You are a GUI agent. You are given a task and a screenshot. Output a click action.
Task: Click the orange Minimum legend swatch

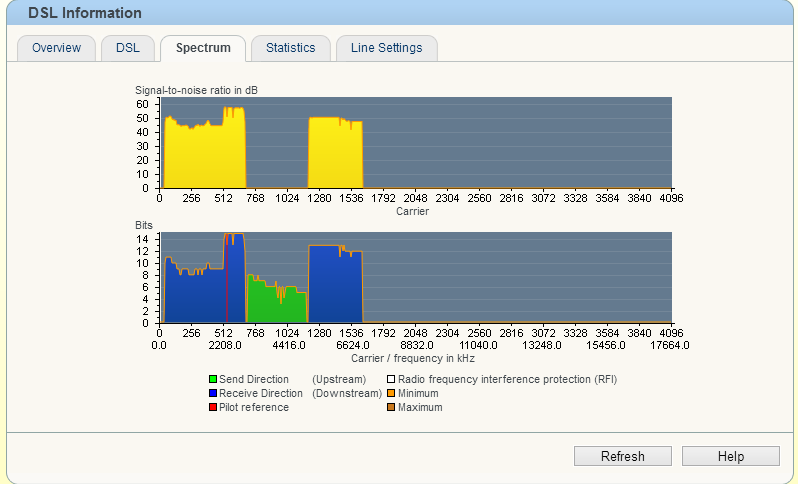(x=391, y=393)
